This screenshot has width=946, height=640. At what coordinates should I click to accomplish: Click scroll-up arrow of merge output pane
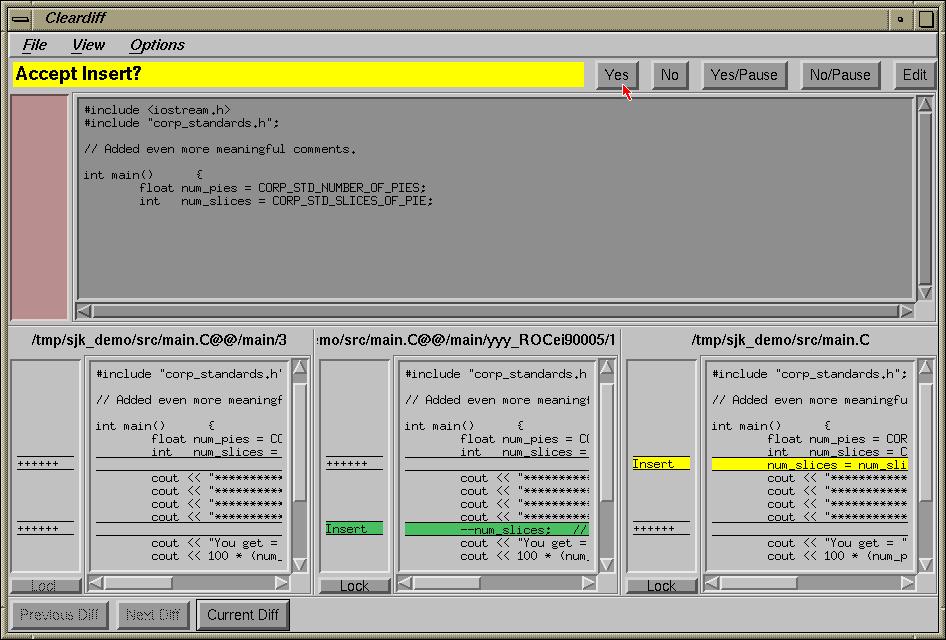click(x=924, y=104)
